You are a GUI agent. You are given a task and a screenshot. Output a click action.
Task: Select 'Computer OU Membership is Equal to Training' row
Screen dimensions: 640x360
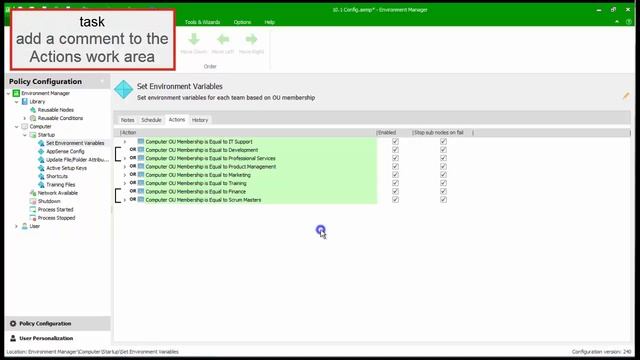pos(196,183)
